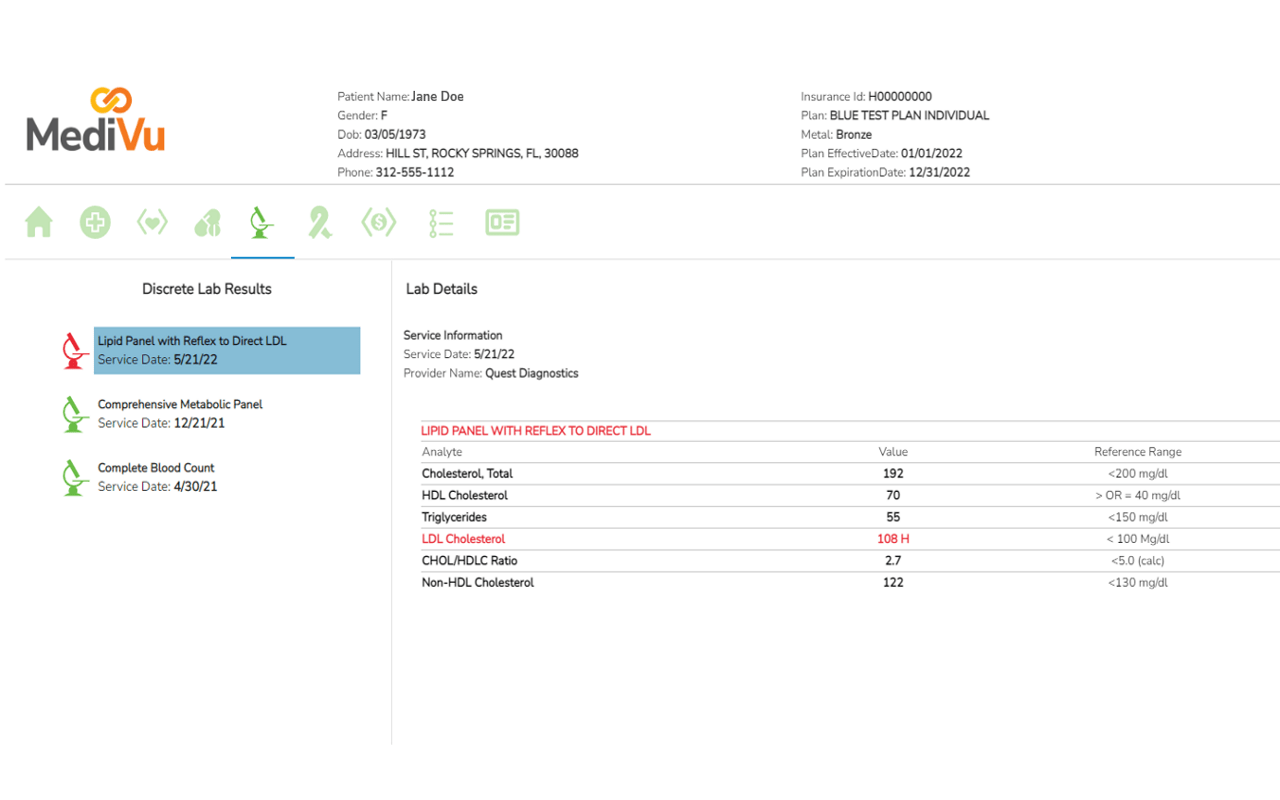Image resolution: width=1280 pixels, height=800 pixels.
Task: Click the Reference Range column header
Action: (1138, 452)
